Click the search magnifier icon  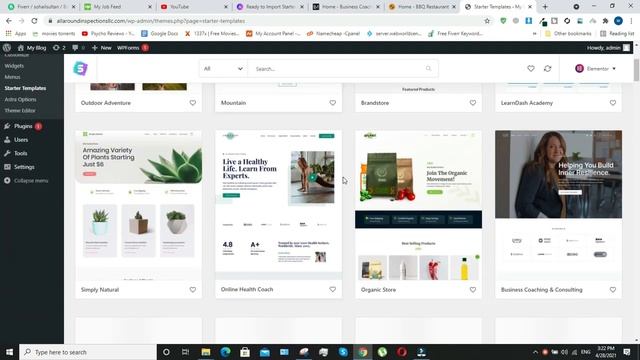click(428, 69)
